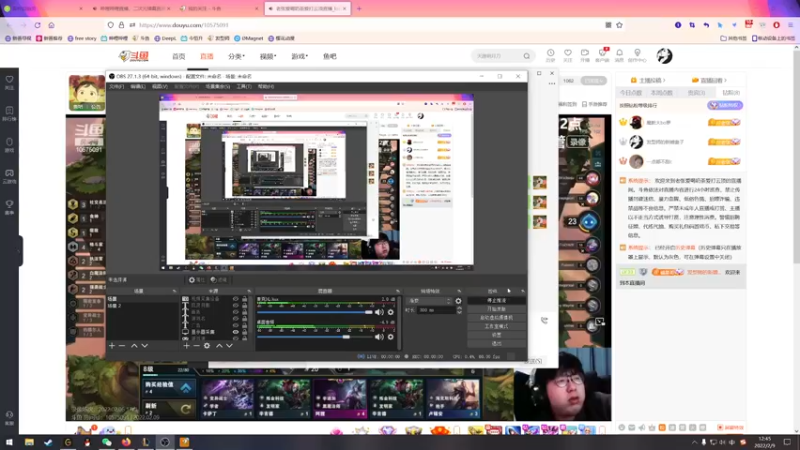
Task: Increase transition duration with up arrow
Action: click(459, 308)
